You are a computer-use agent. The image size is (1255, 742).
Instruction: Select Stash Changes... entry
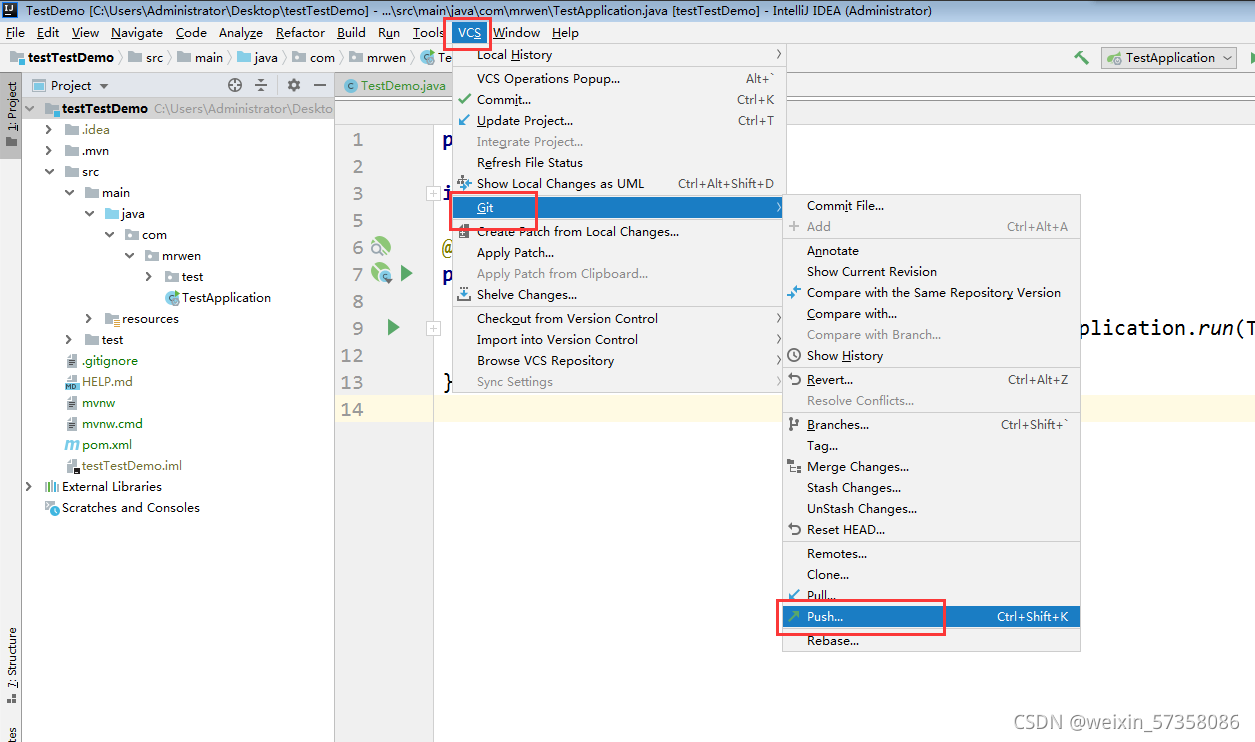[x=930, y=488]
